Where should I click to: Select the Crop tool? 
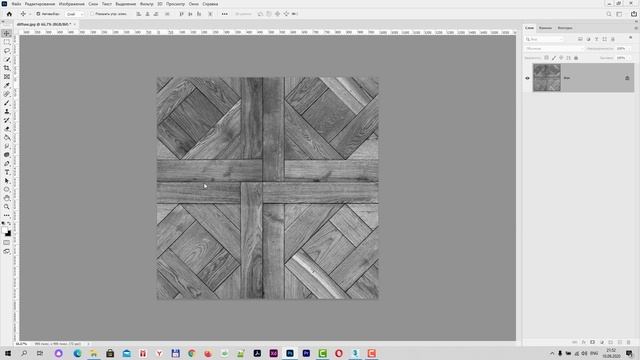pyautogui.click(x=7, y=68)
